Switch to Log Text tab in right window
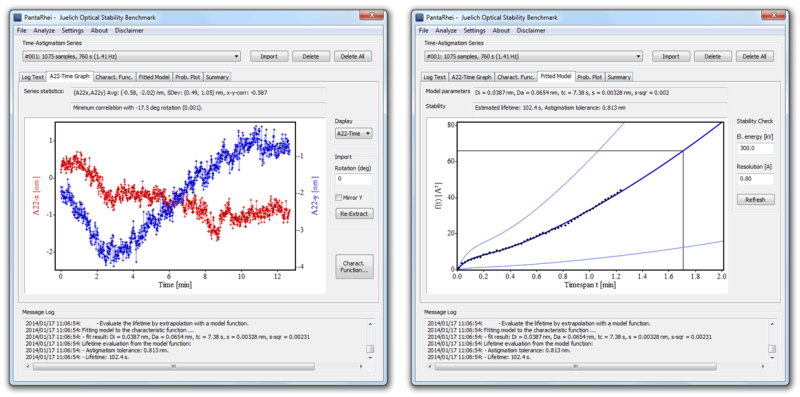 coord(435,77)
